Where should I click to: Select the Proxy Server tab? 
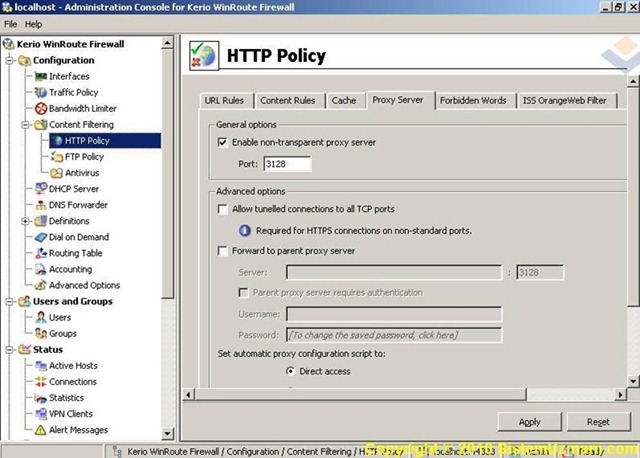pyautogui.click(x=398, y=100)
